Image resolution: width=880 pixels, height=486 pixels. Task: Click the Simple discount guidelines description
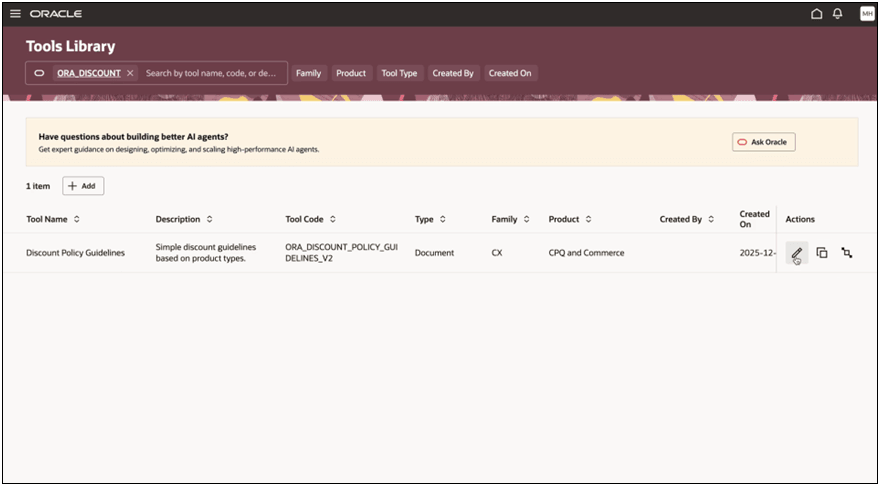(206, 253)
